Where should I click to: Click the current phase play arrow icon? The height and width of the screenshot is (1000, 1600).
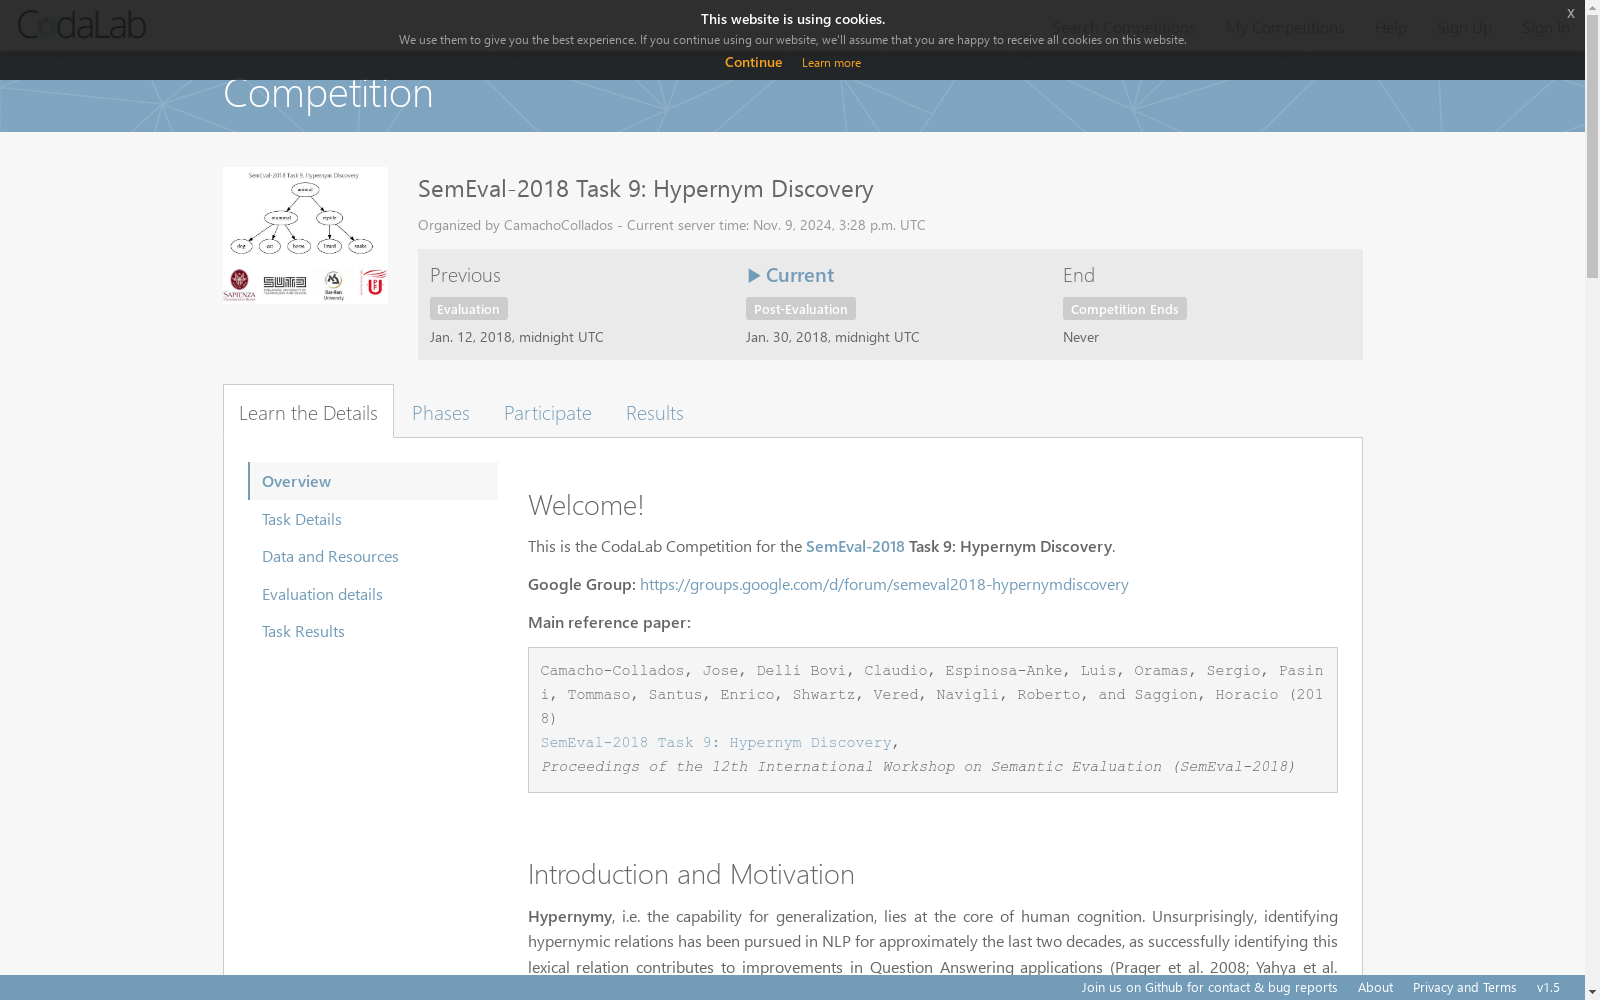754,275
